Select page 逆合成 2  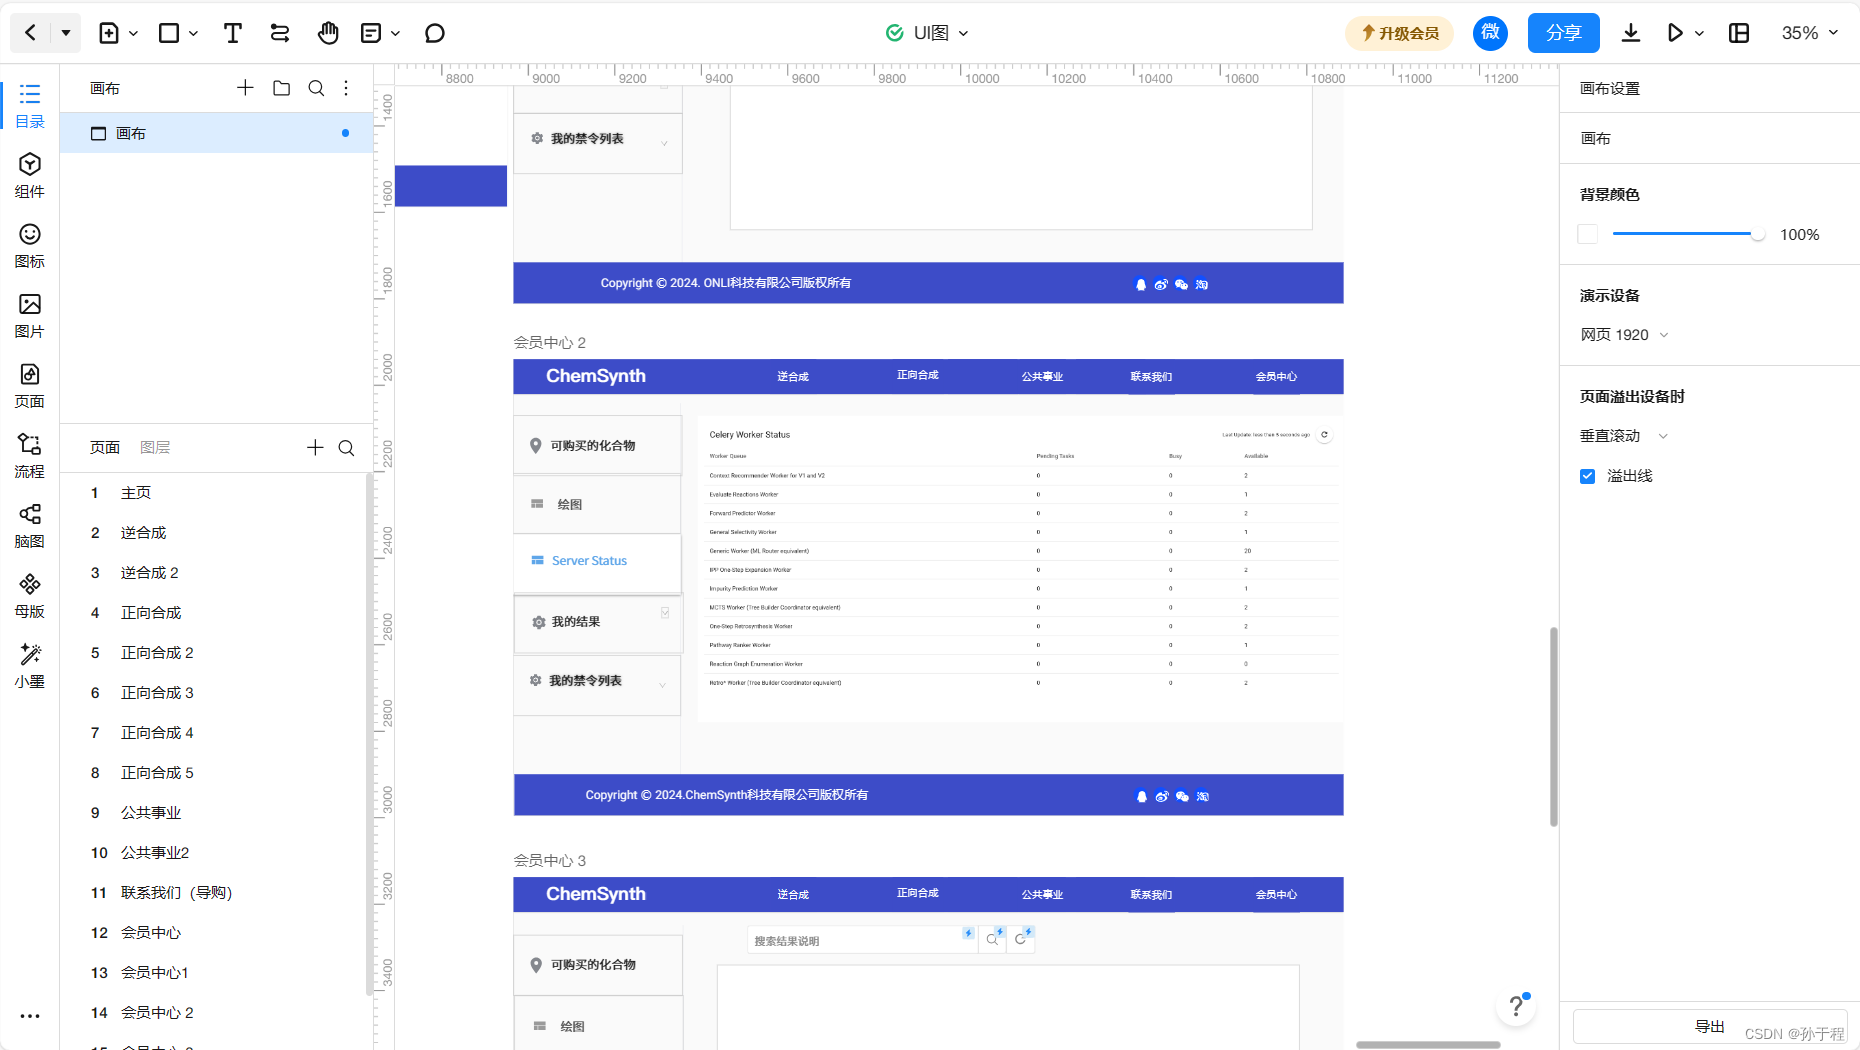tap(215, 572)
